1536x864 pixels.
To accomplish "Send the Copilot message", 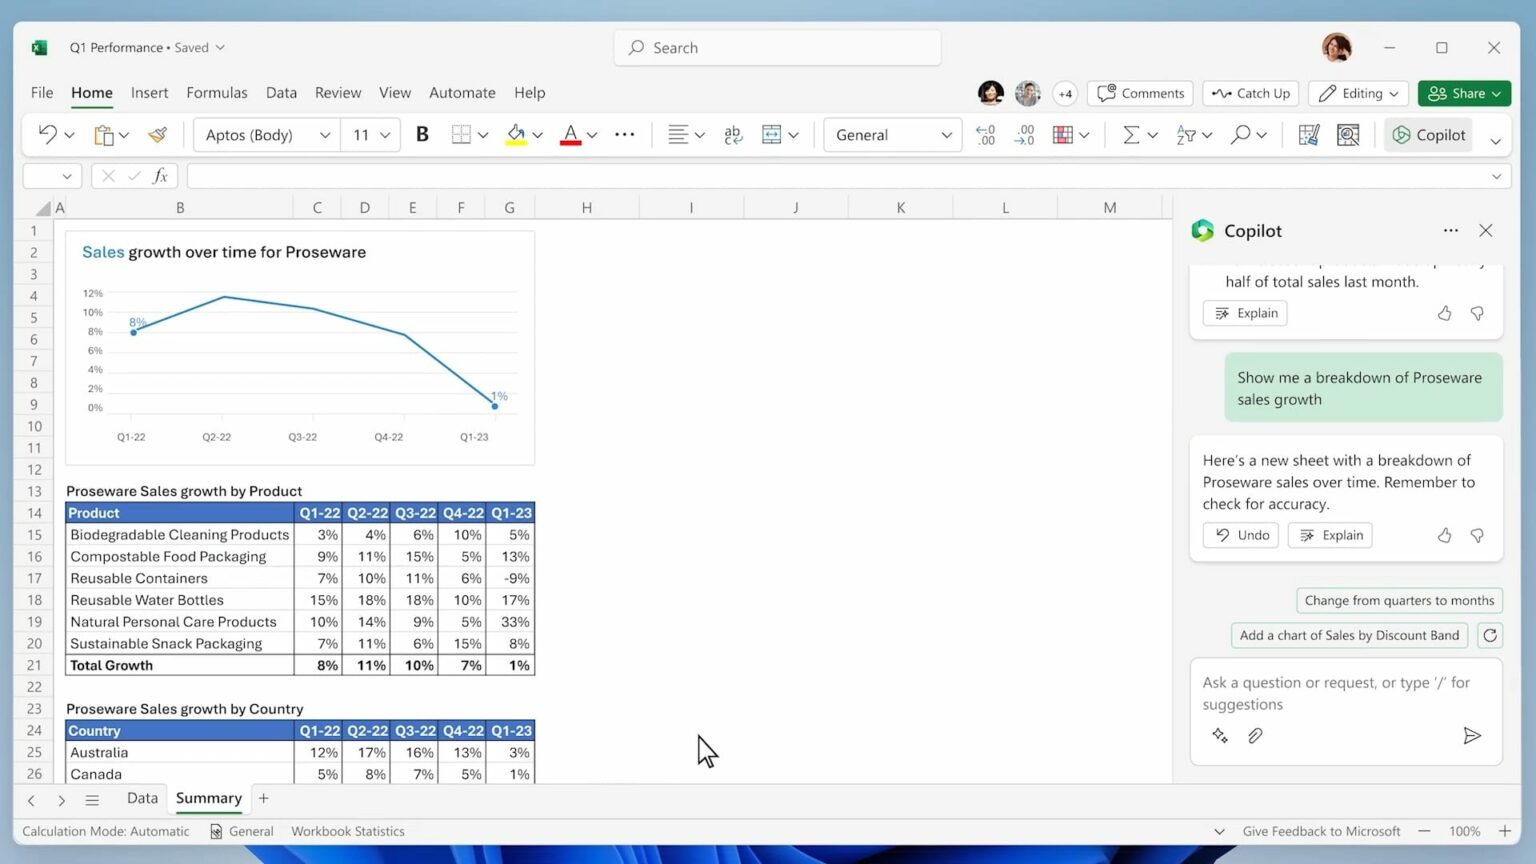I will 1471,736.
